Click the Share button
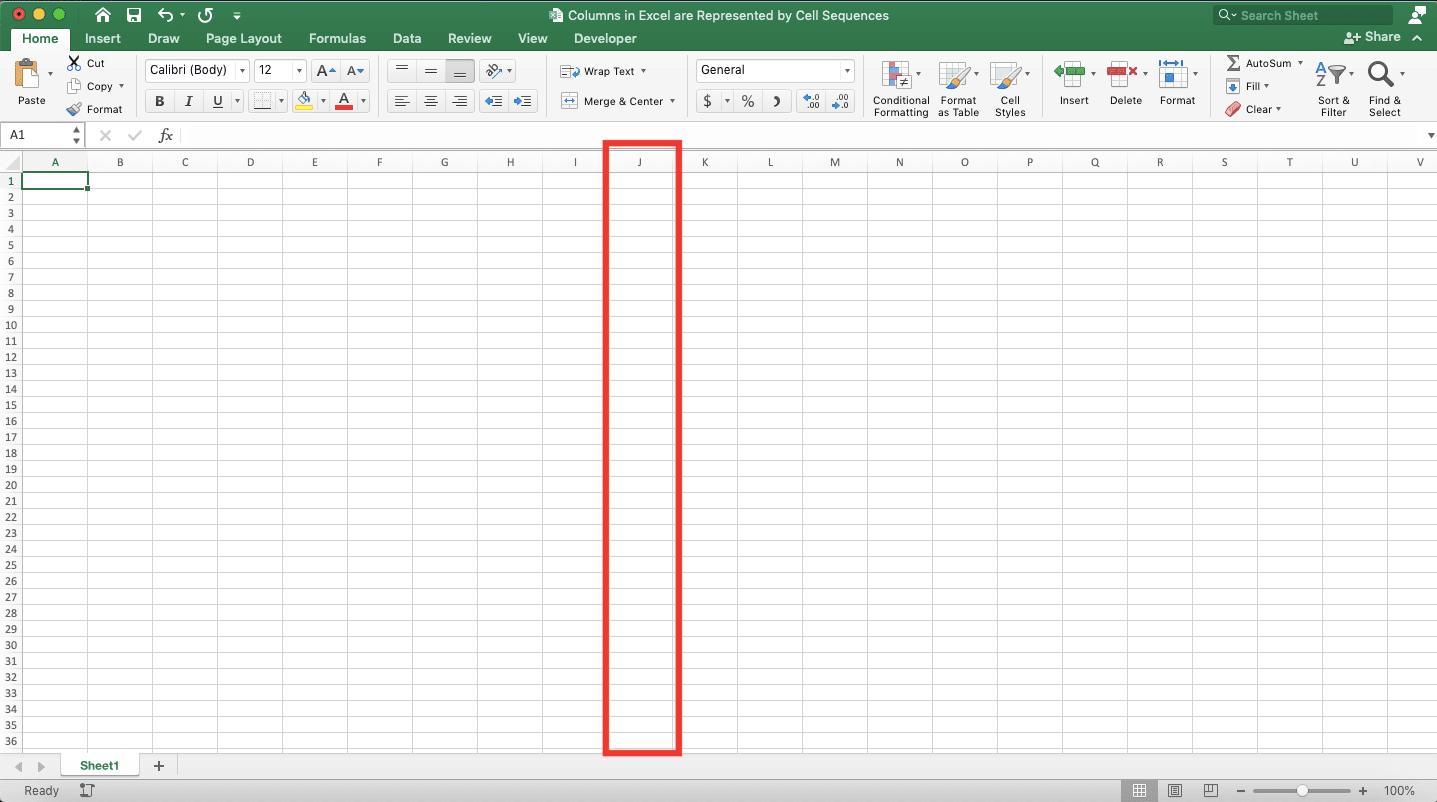The image size is (1437, 802). pyautogui.click(x=1372, y=37)
